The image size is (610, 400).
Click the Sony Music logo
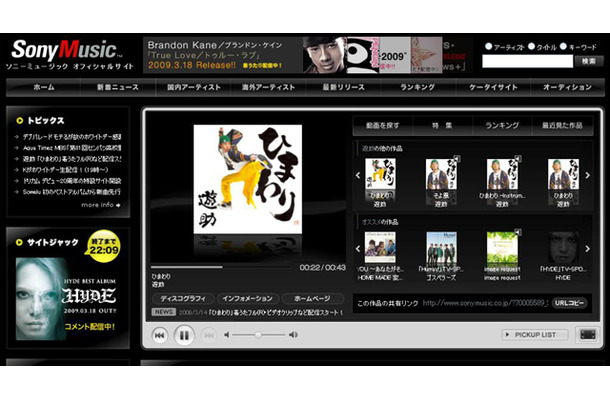[x=67, y=50]
